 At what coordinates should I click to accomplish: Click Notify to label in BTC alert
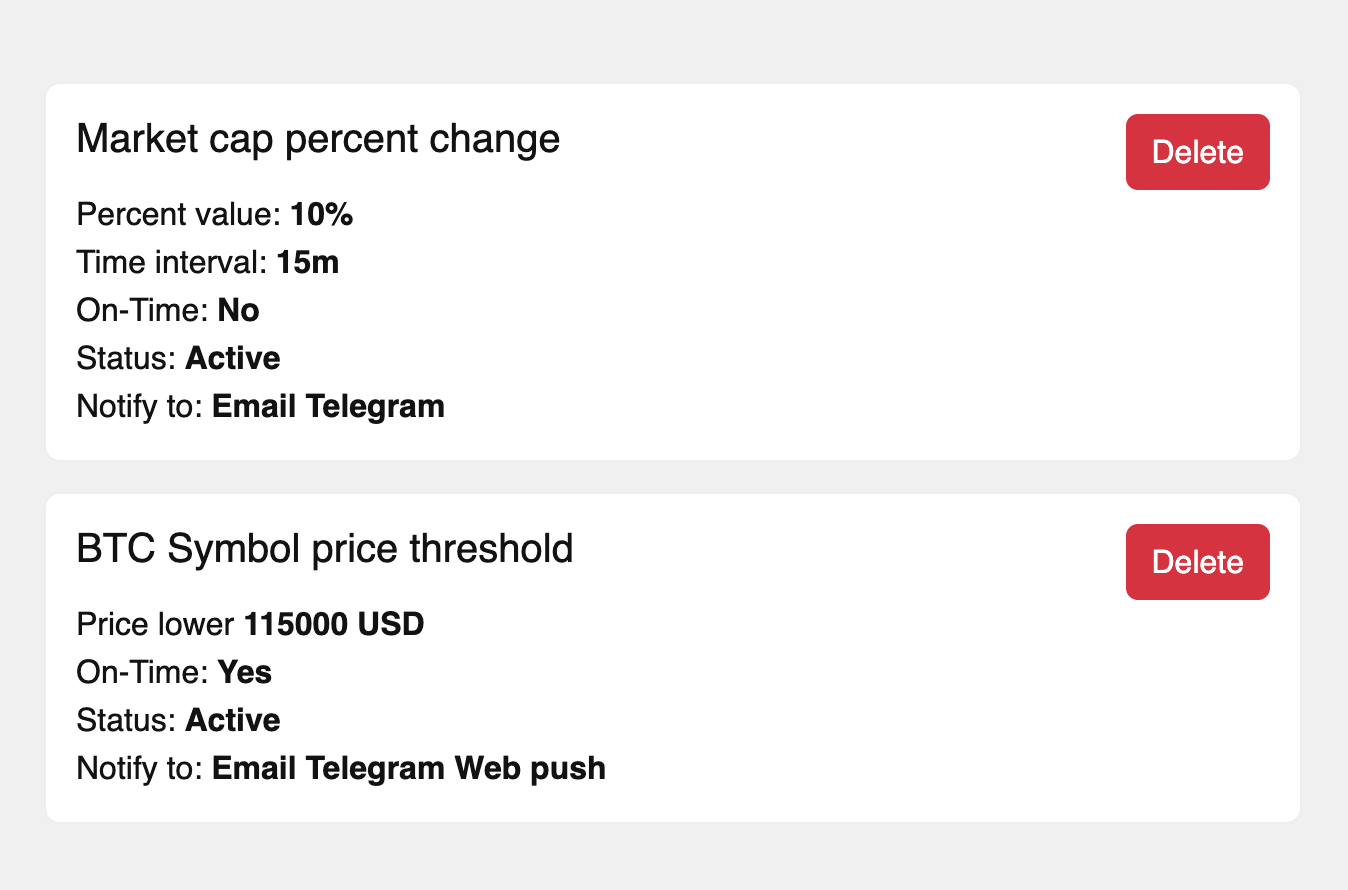(x=140, y=769)
